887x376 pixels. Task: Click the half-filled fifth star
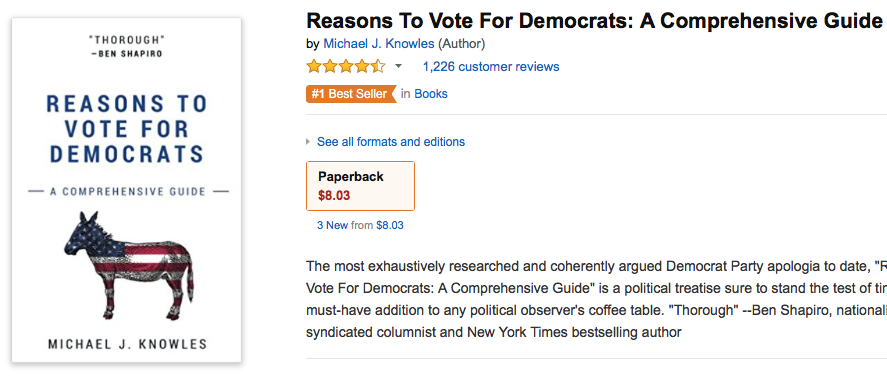pos(378,67)
